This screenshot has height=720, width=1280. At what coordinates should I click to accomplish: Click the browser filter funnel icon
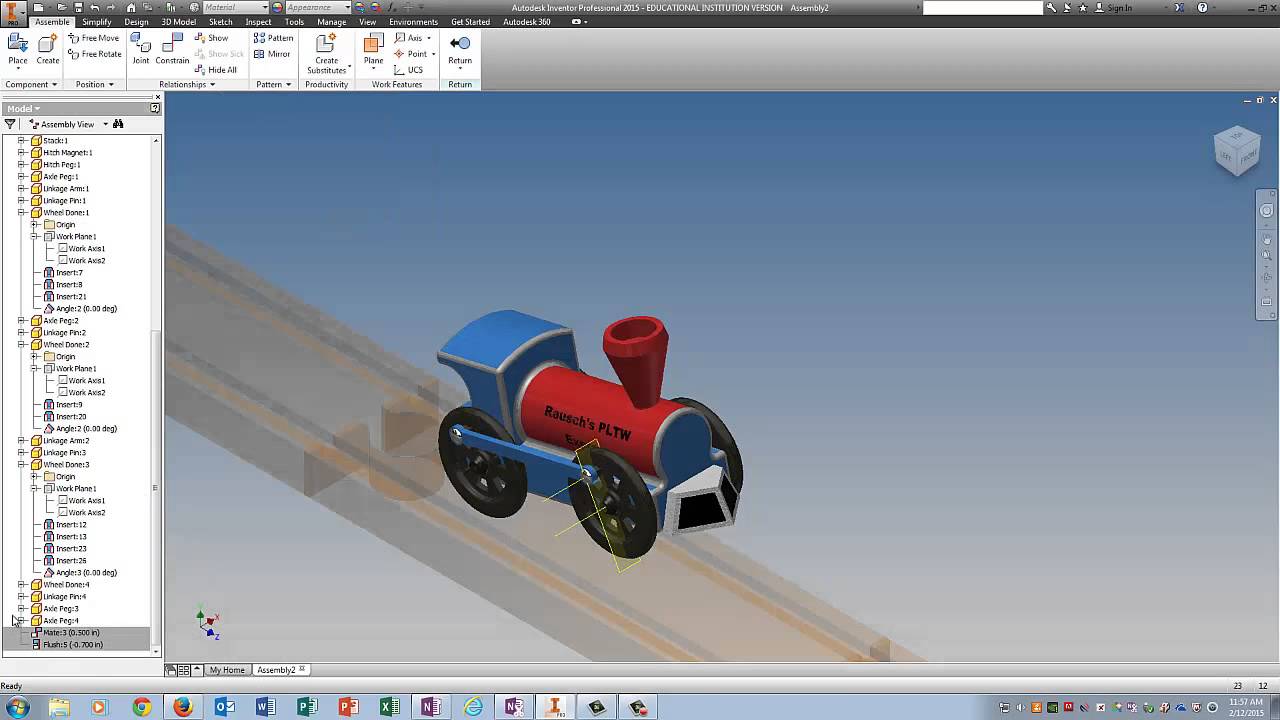coord(10,124)
